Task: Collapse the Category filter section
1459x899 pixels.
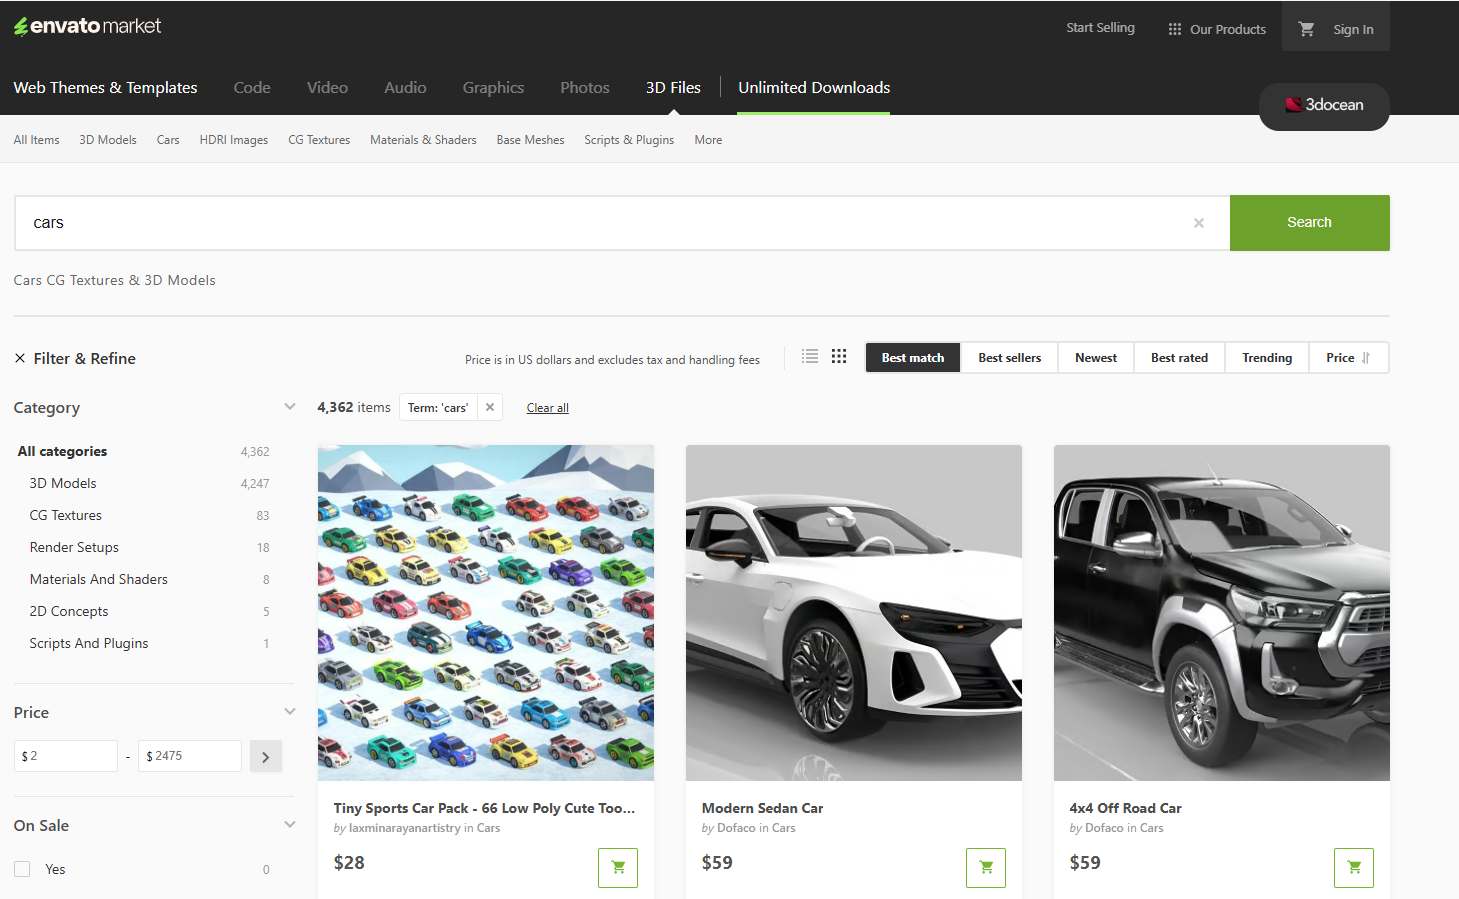Action: (289, 407)
